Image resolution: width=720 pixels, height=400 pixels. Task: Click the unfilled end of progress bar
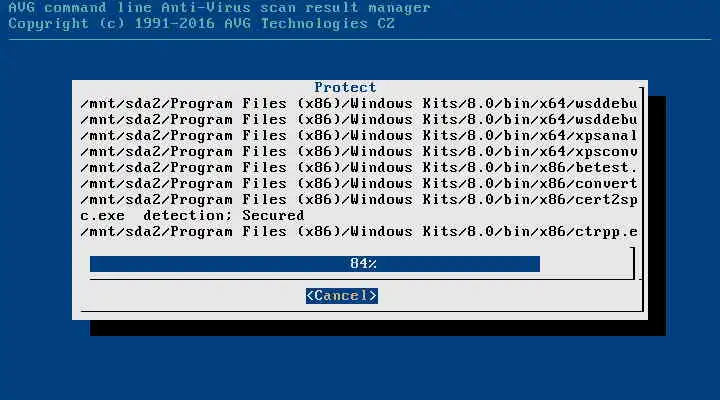585,264
